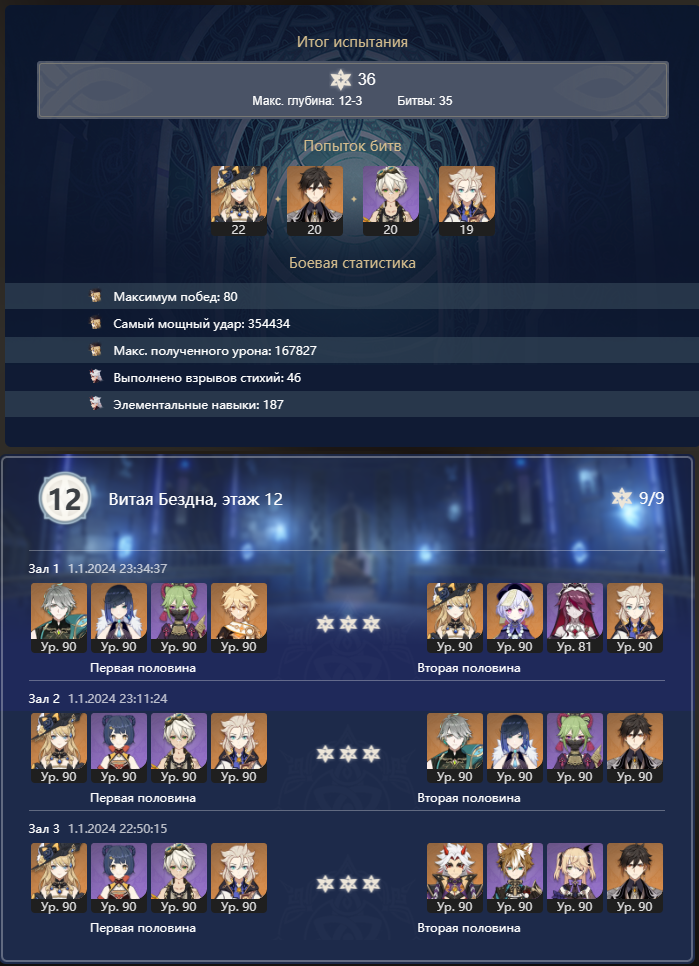Click the Зал 2 timestamp 1.1.2024 23:11:24
Image resolution: width=699 pixels, height=966 pixels.
click(118, 699)
